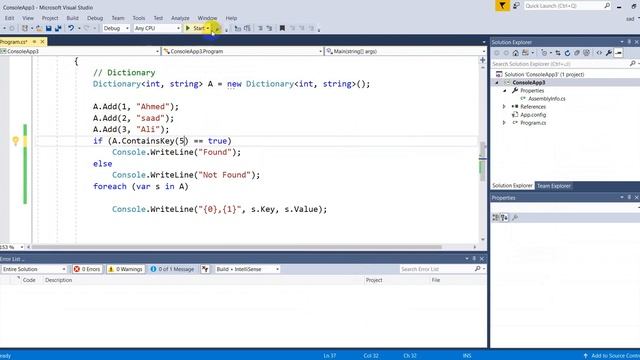Image resolution: width=640 pixels, height=360 pixels.
Task: Open the Tools menu
Action: [139, 18]
